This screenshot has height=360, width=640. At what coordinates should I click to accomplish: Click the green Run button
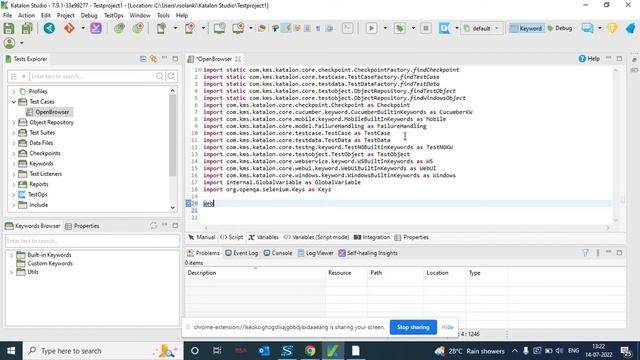tap(371, 28)
